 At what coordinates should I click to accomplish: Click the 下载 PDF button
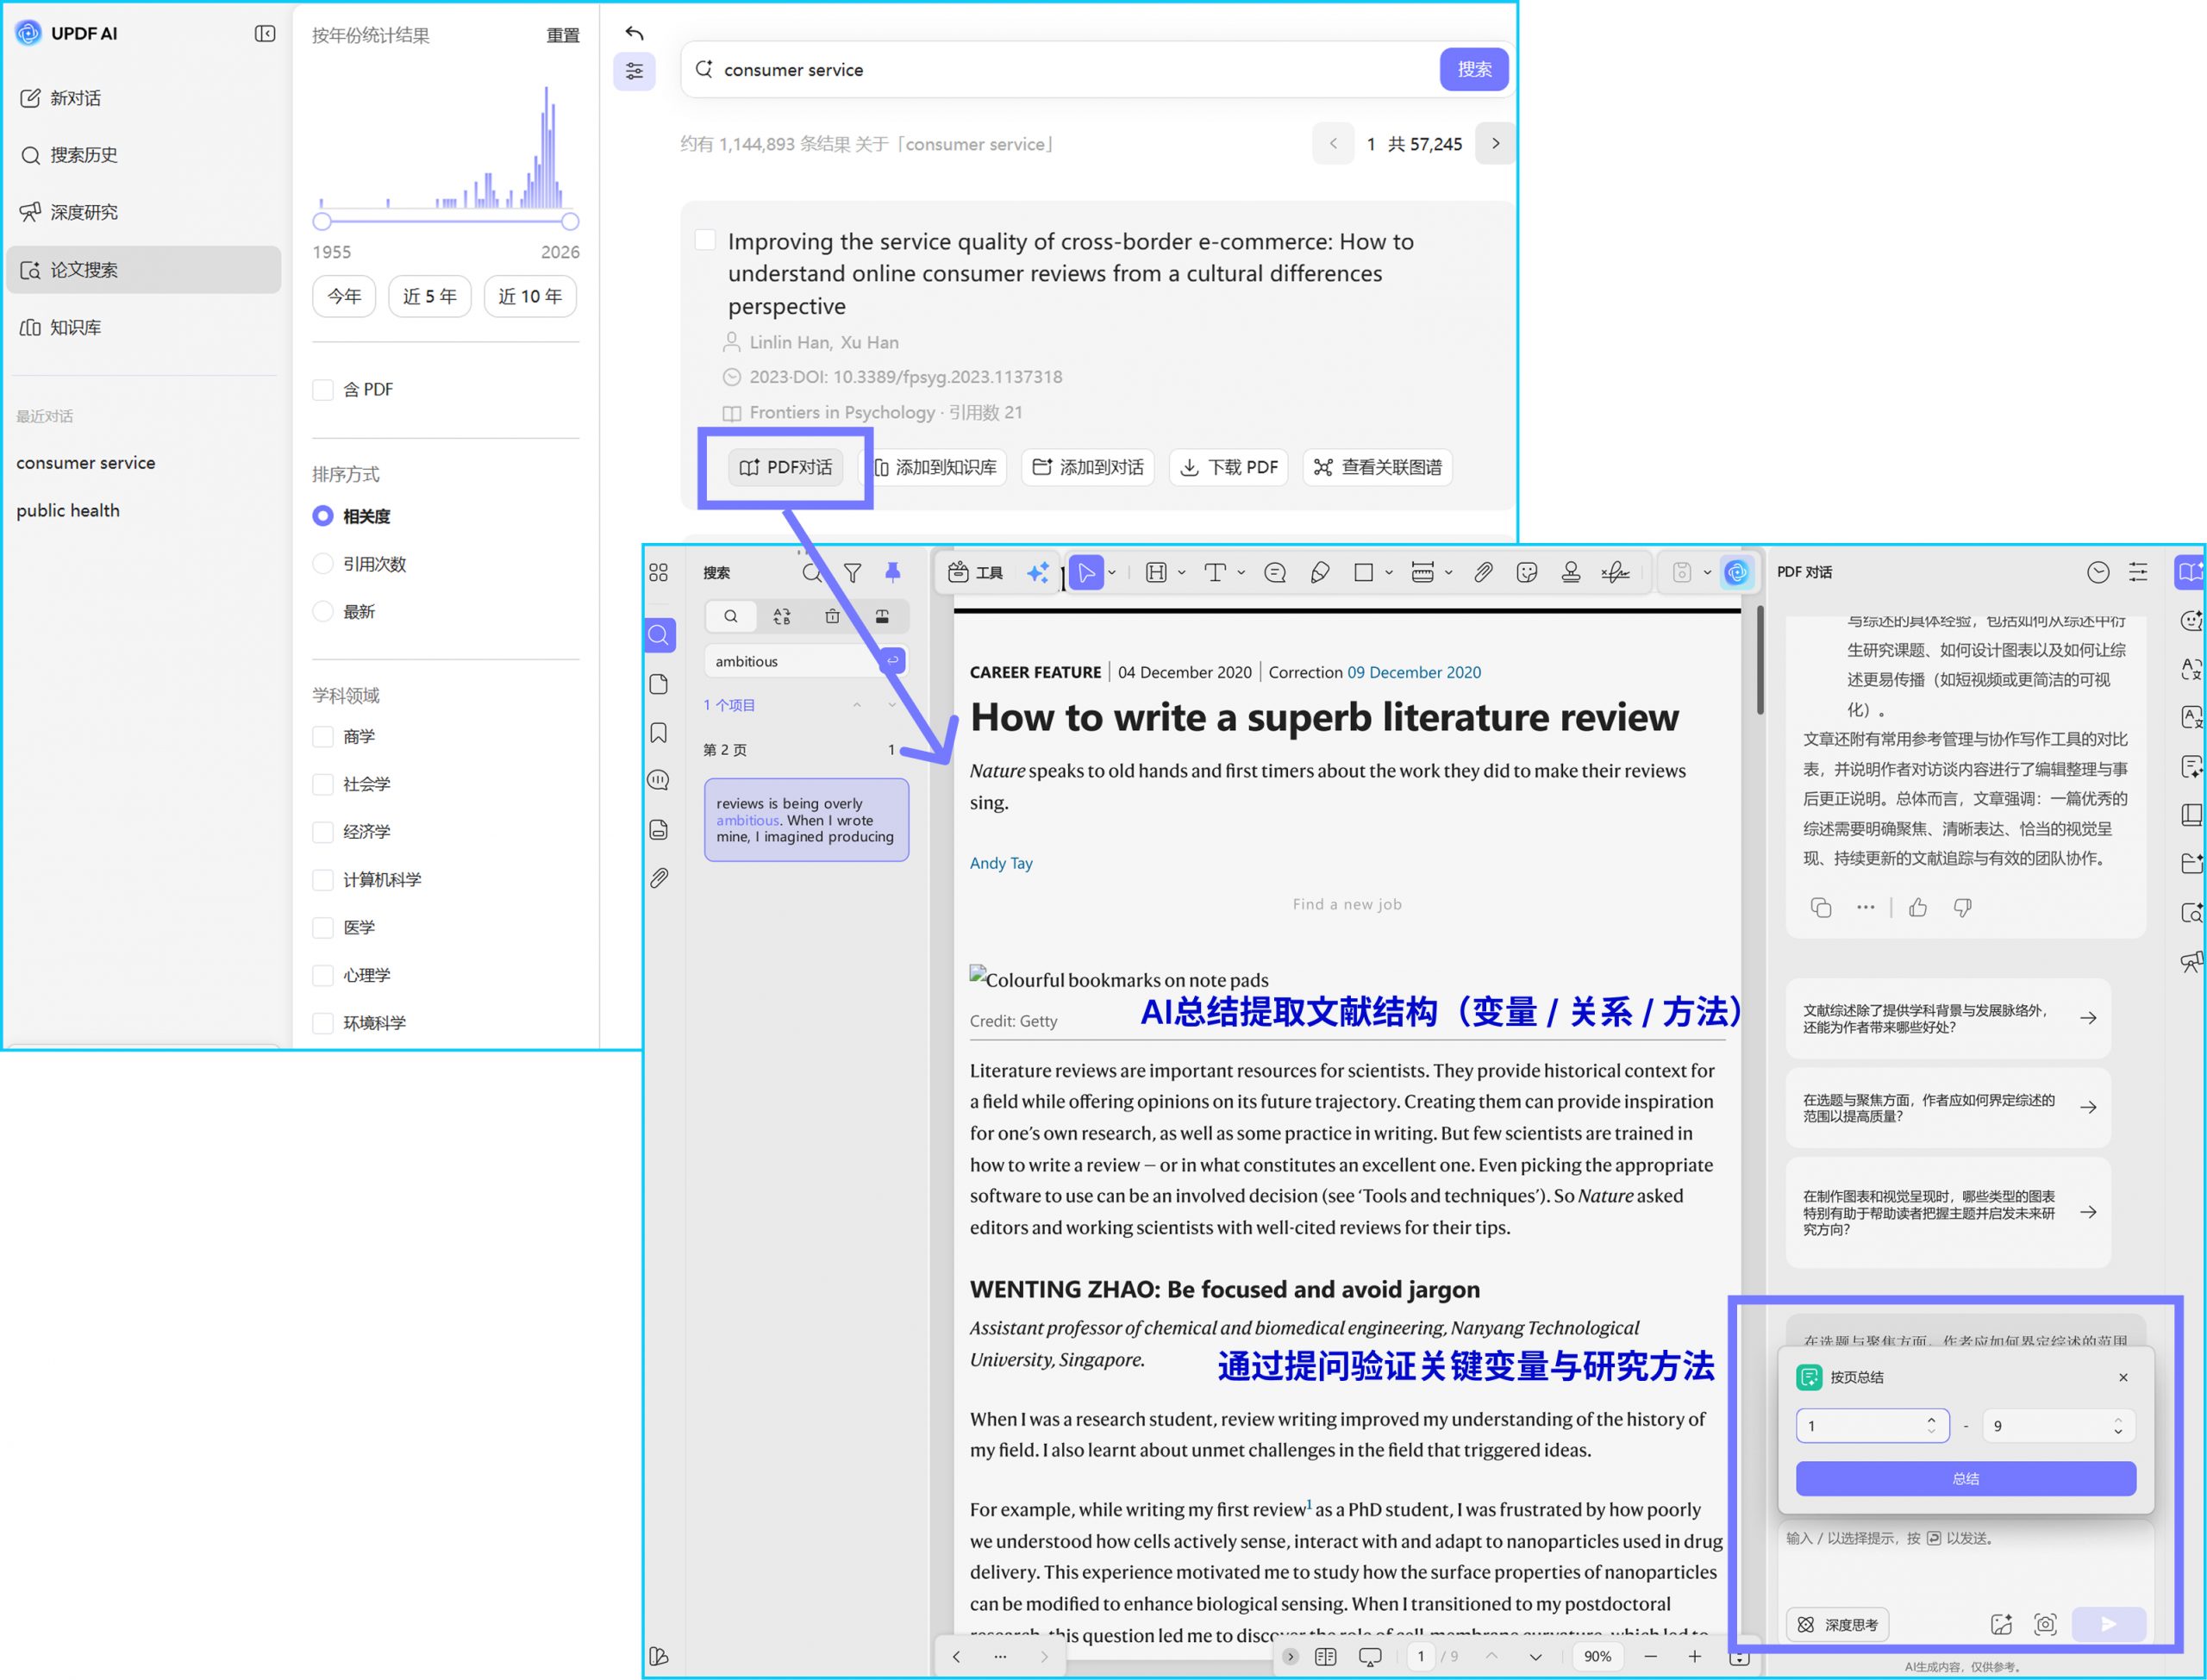click(x=1229, y=468)
